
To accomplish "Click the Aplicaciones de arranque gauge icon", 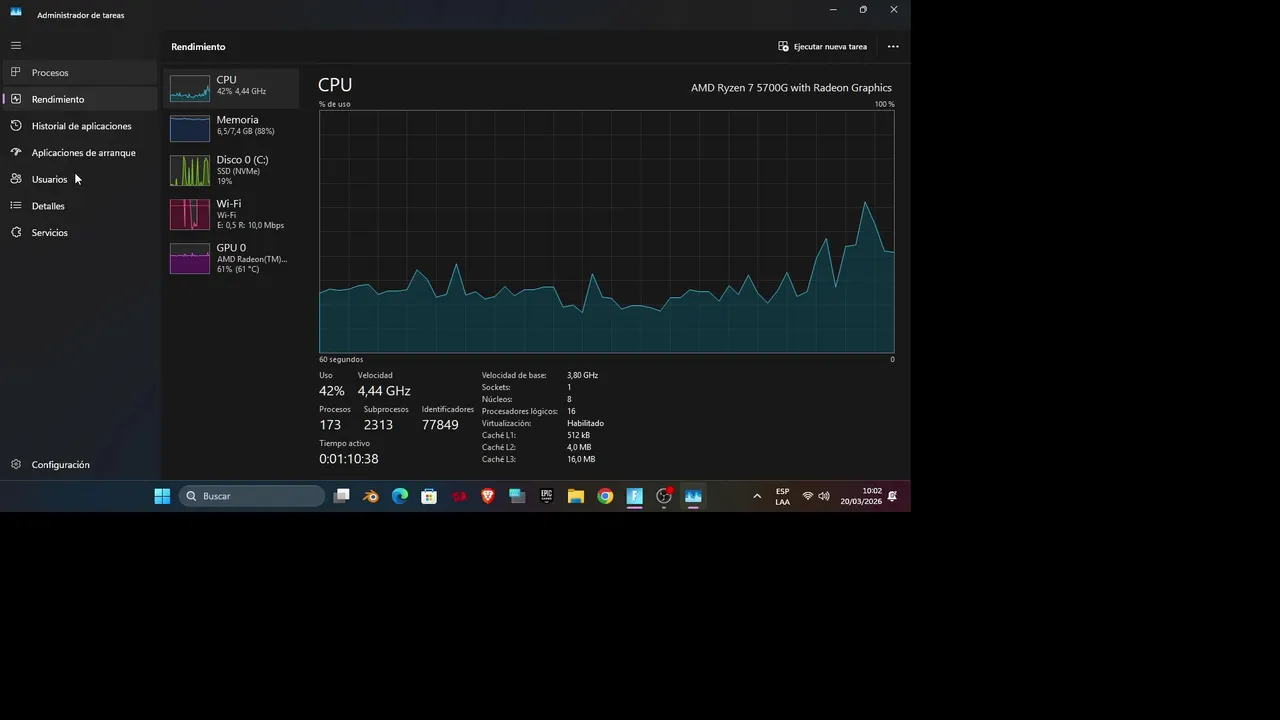I will tap(16, 152).
